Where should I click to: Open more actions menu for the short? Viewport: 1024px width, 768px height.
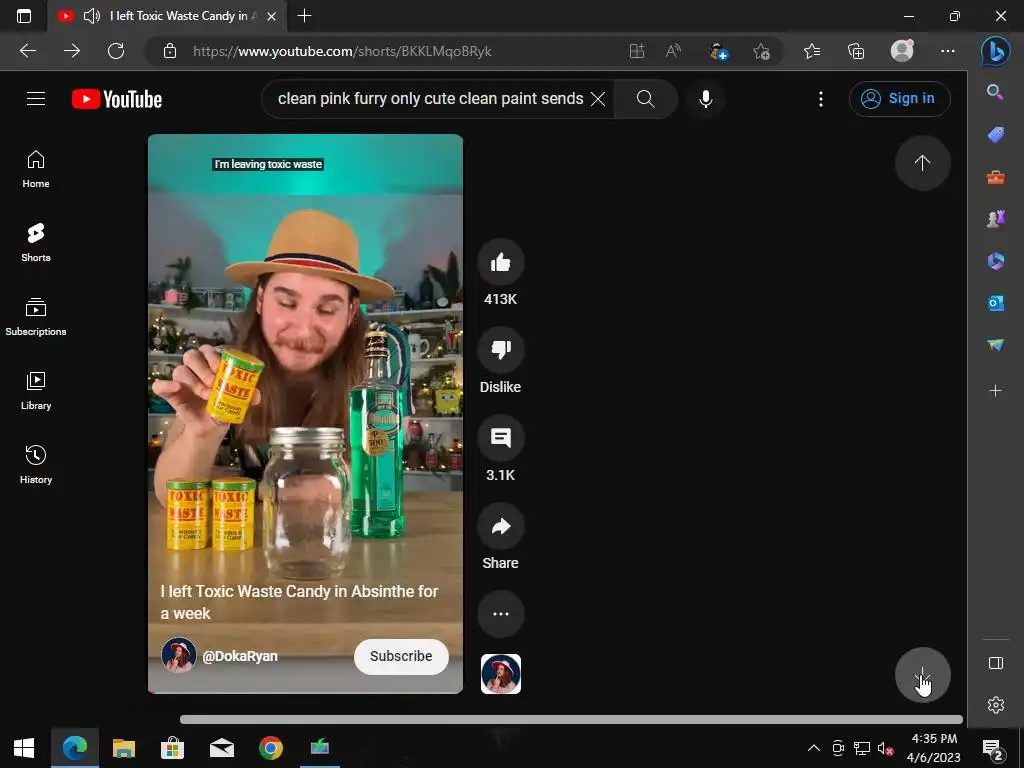click(x=501, y=614)
